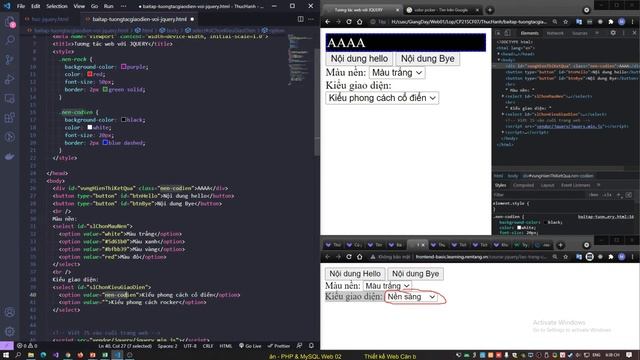The width and height of the screenshot is (640, 360).
Task: Click Home icon in top Chrome window
Action: (x=360, y=22)
